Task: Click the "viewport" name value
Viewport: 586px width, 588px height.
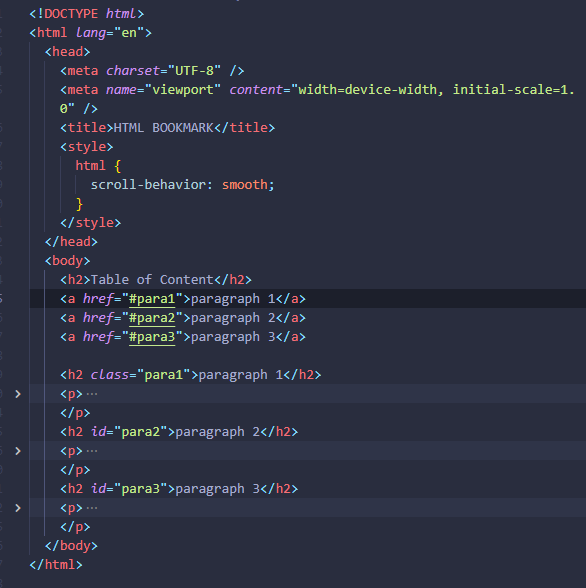Action: [183, 90]
